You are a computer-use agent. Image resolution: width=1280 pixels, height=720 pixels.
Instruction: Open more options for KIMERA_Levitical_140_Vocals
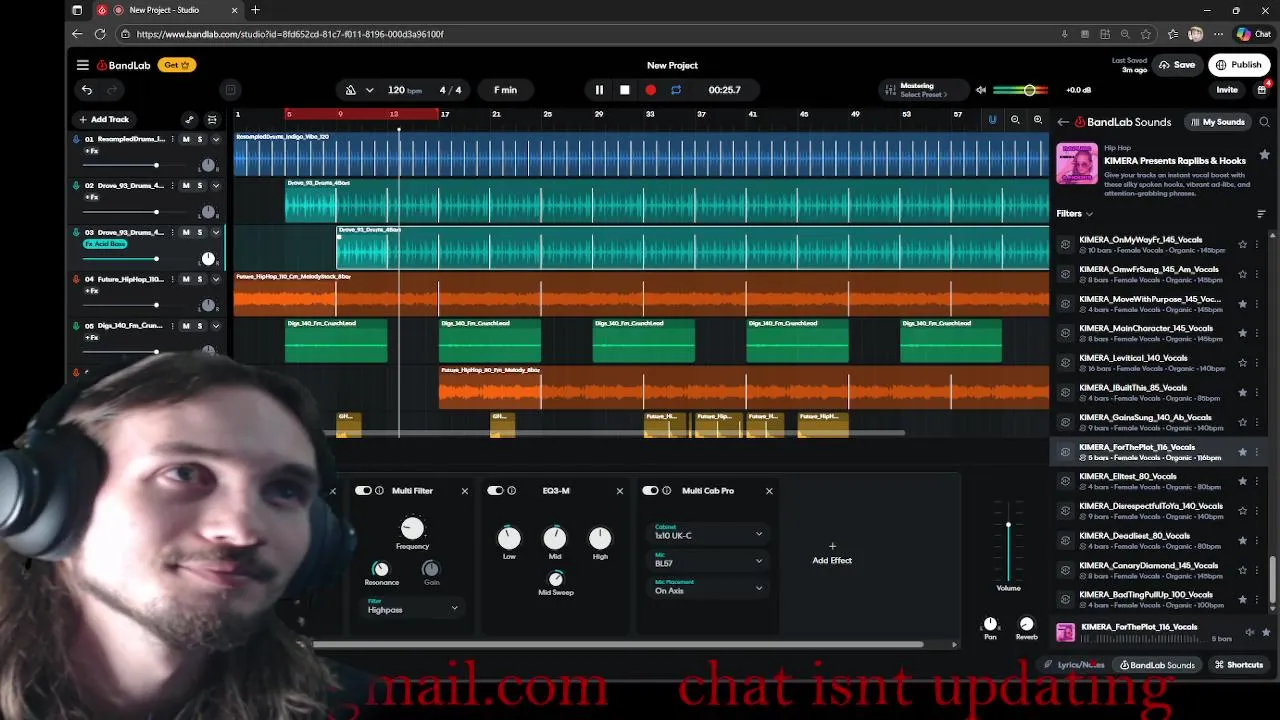1257,363
